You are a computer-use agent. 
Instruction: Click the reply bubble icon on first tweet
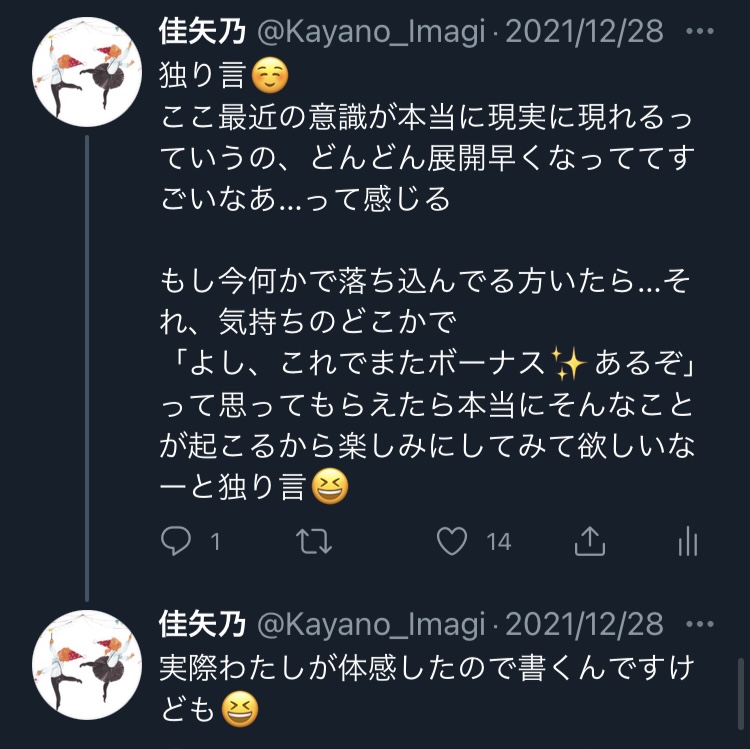click(x=177, y=541)
